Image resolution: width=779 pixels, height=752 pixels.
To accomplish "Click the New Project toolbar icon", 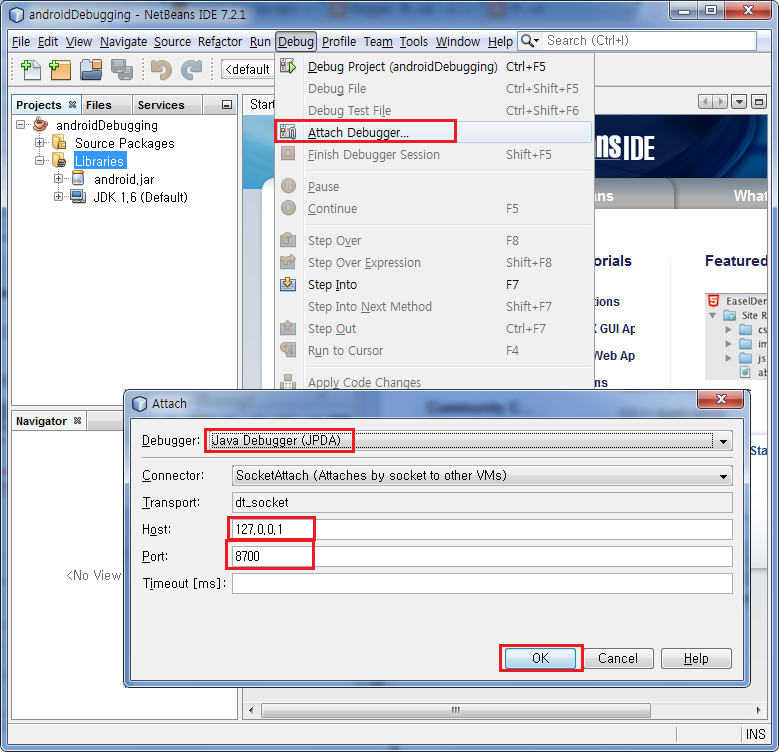I will tap(60, 70).
